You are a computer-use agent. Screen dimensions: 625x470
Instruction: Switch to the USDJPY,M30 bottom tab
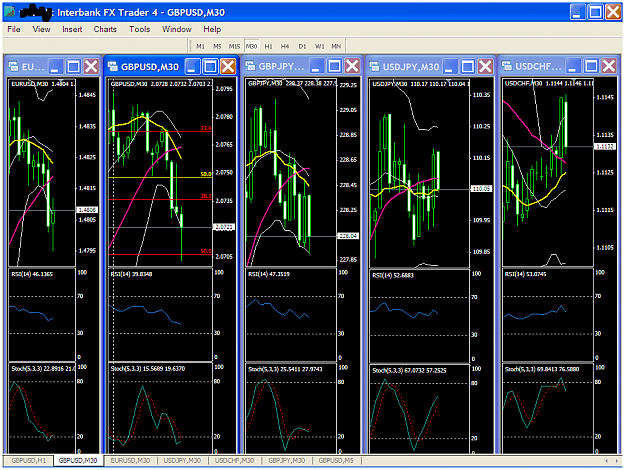click(182, 460)
